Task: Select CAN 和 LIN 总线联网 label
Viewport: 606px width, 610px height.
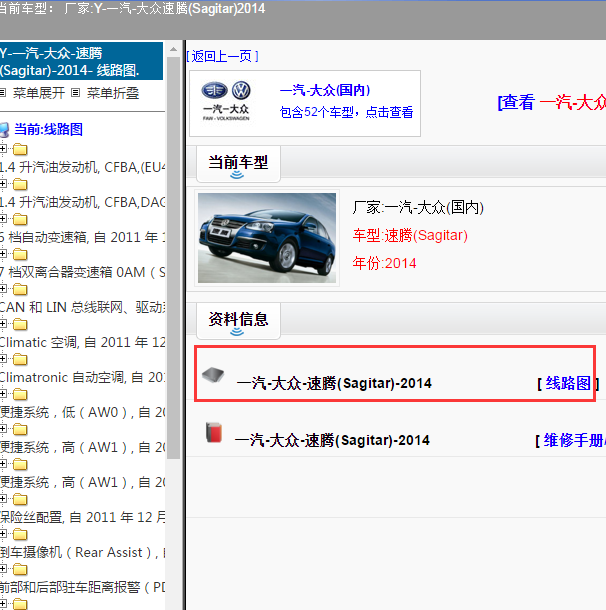Action: 82,307
